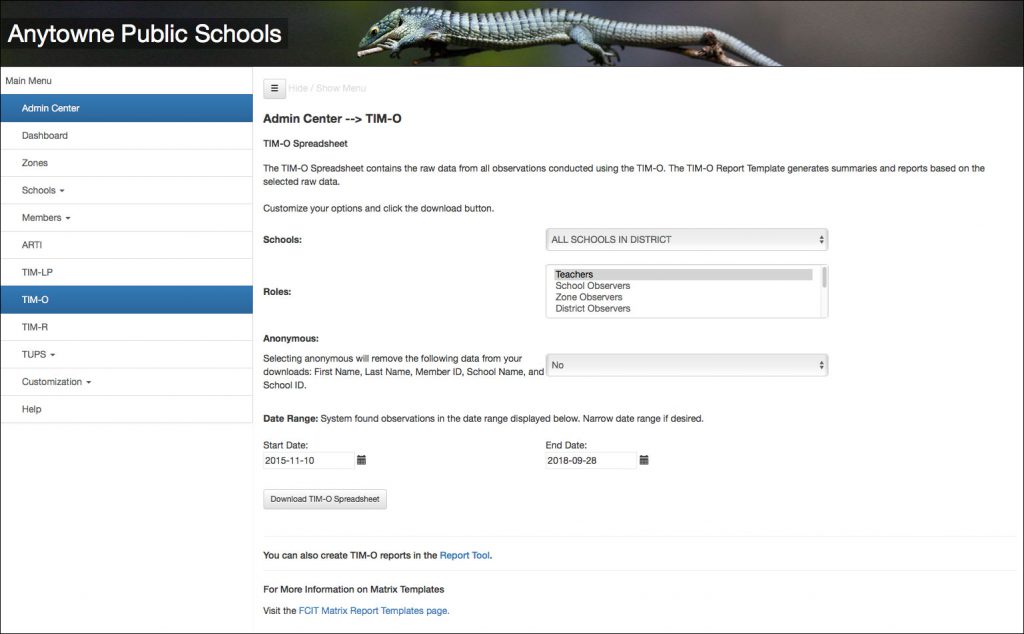1024x634 pixels.
Task: Click the hamburger Hide/Show Menu icon
Action: tap(275, 88)
